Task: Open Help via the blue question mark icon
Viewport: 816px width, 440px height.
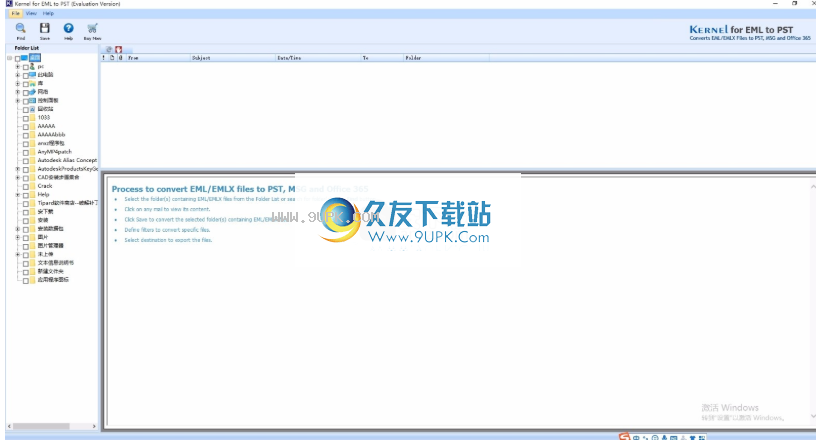Action: (68, 29)
